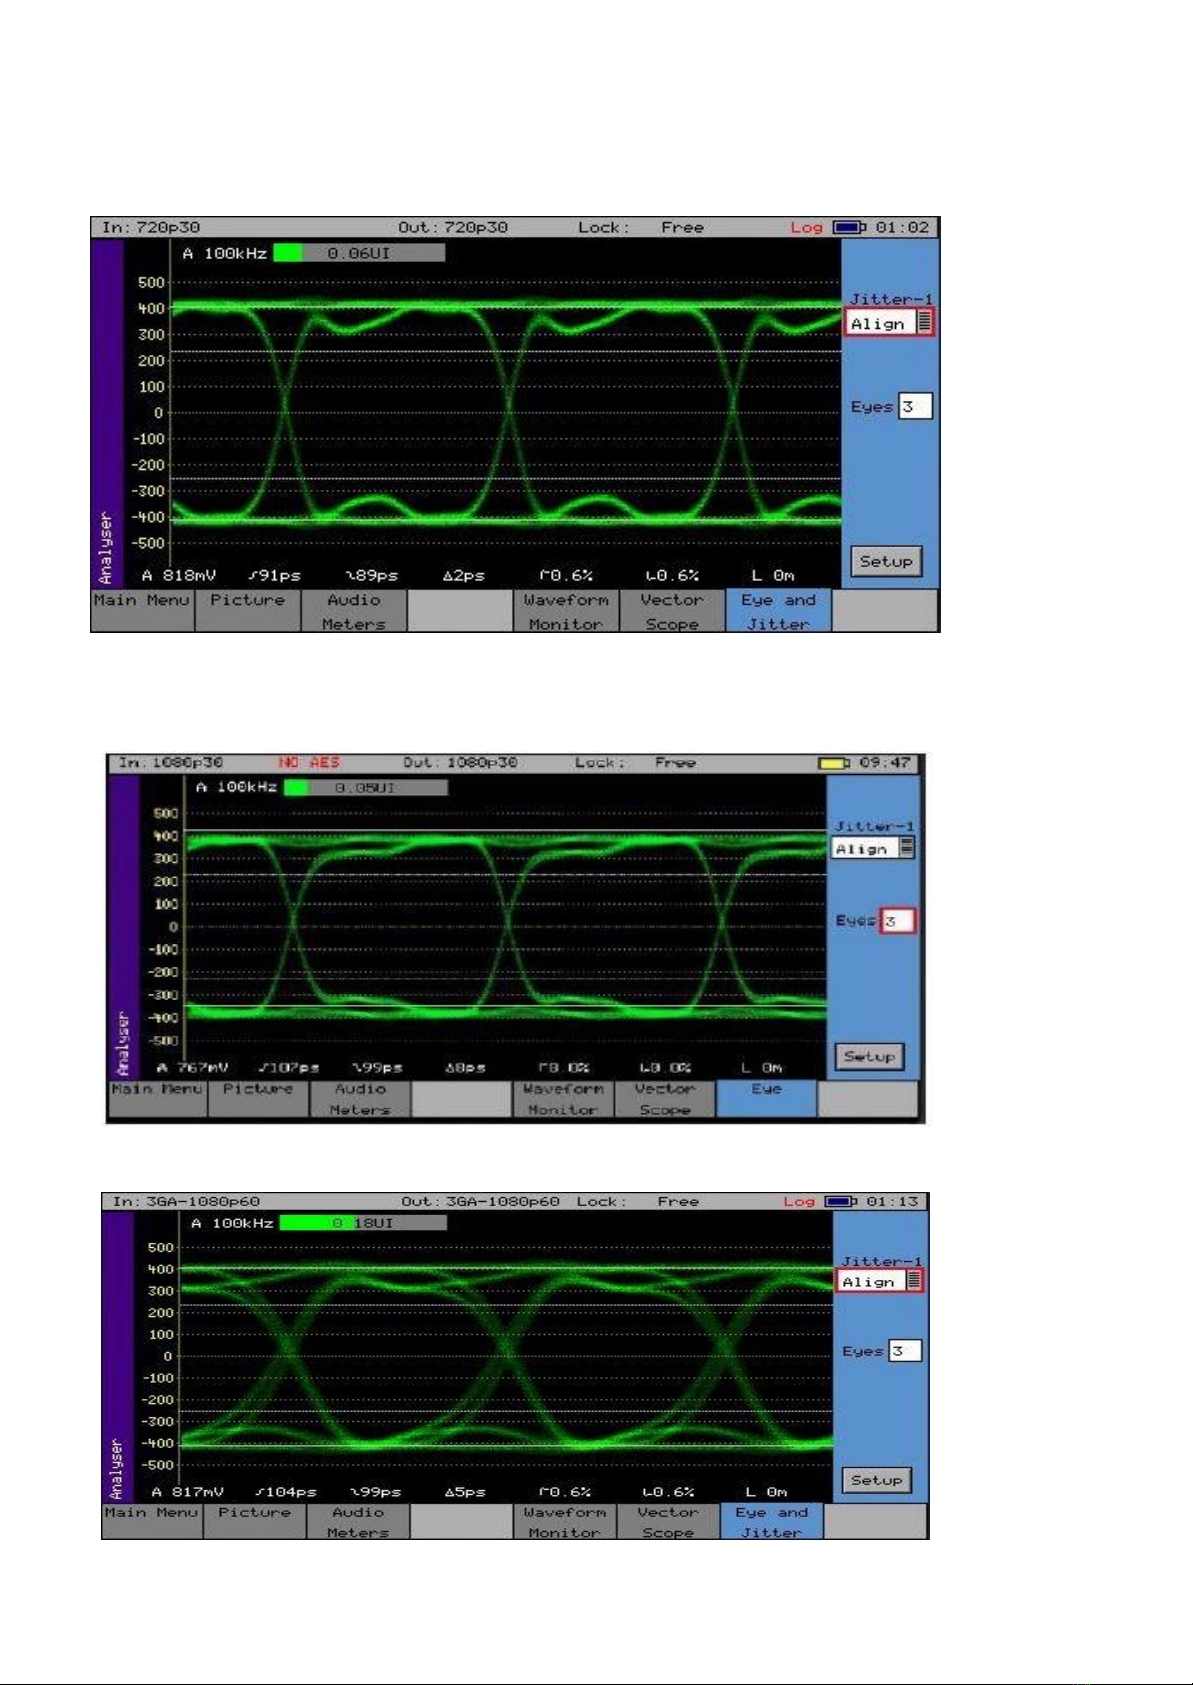Click the amplitude reading "A 767mV"
The width and height of the screenshot is (1193, 1685).
192,1067
